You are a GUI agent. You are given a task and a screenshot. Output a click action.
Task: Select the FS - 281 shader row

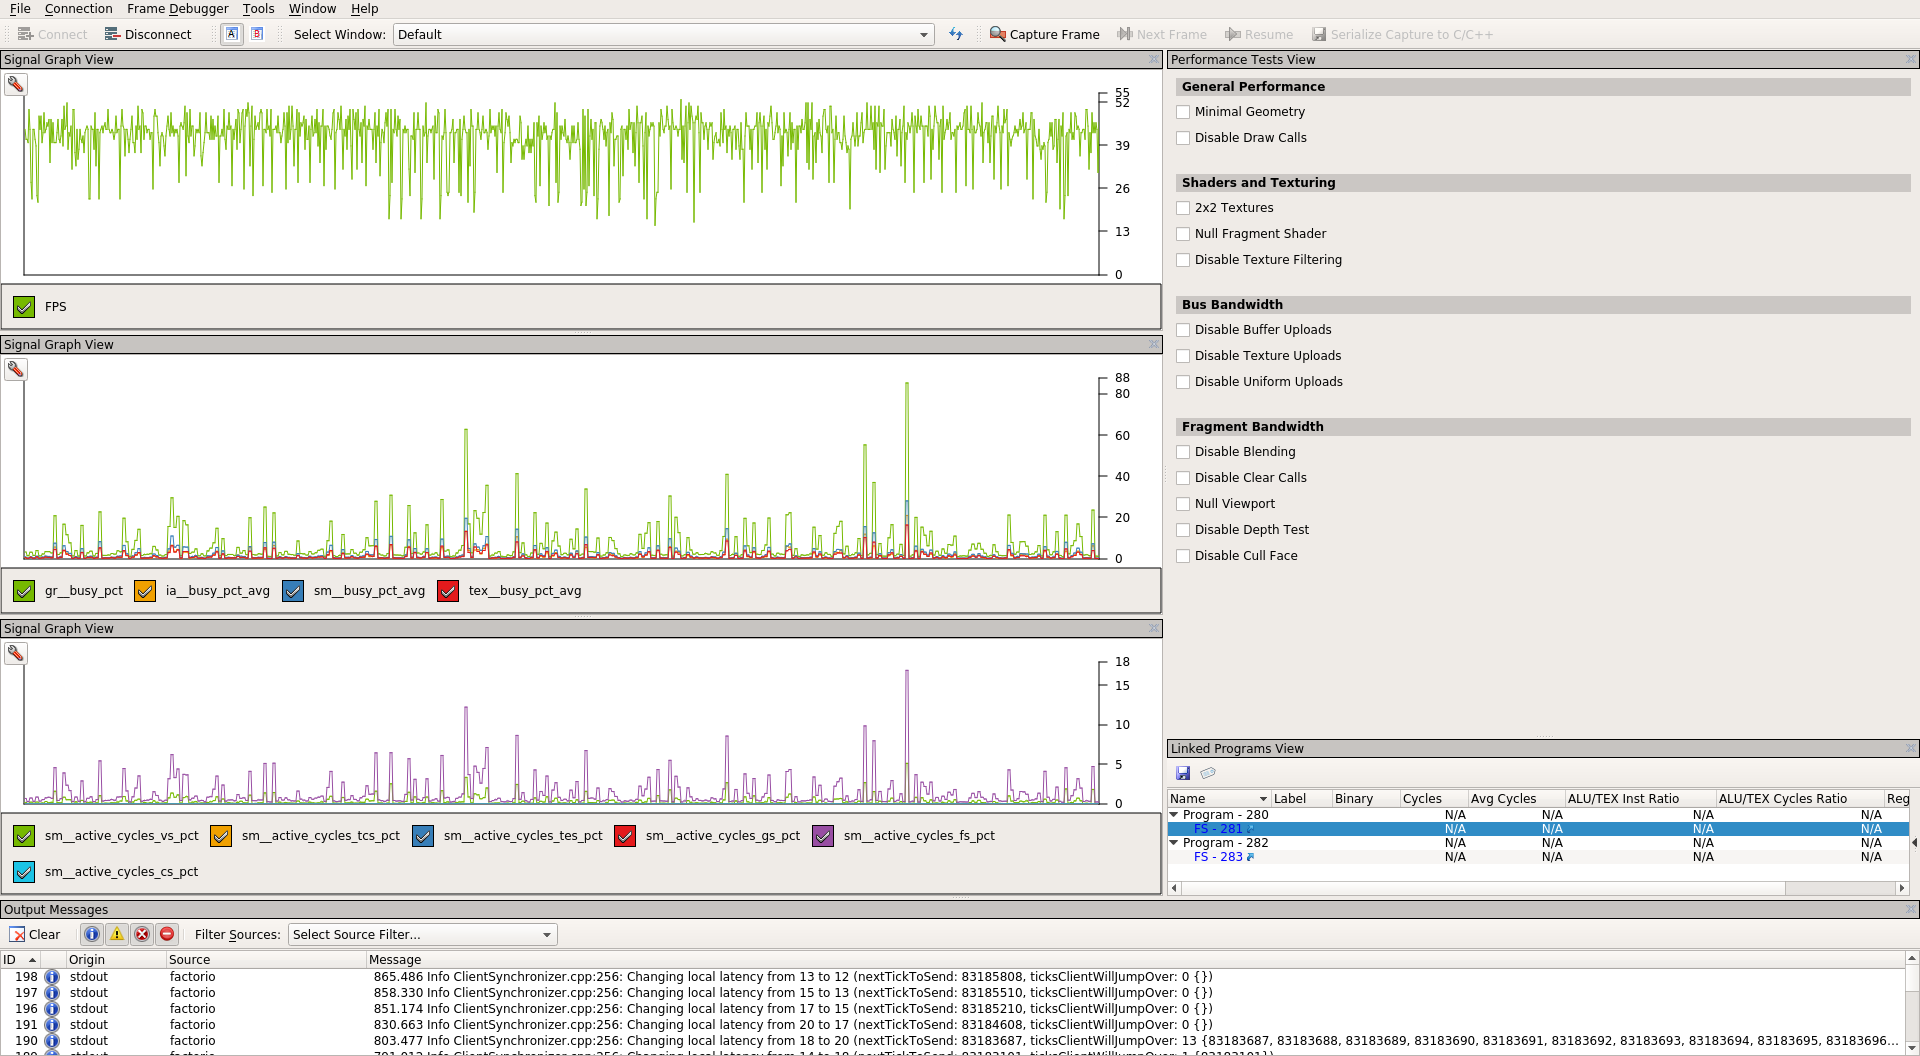click(1538, 829)
